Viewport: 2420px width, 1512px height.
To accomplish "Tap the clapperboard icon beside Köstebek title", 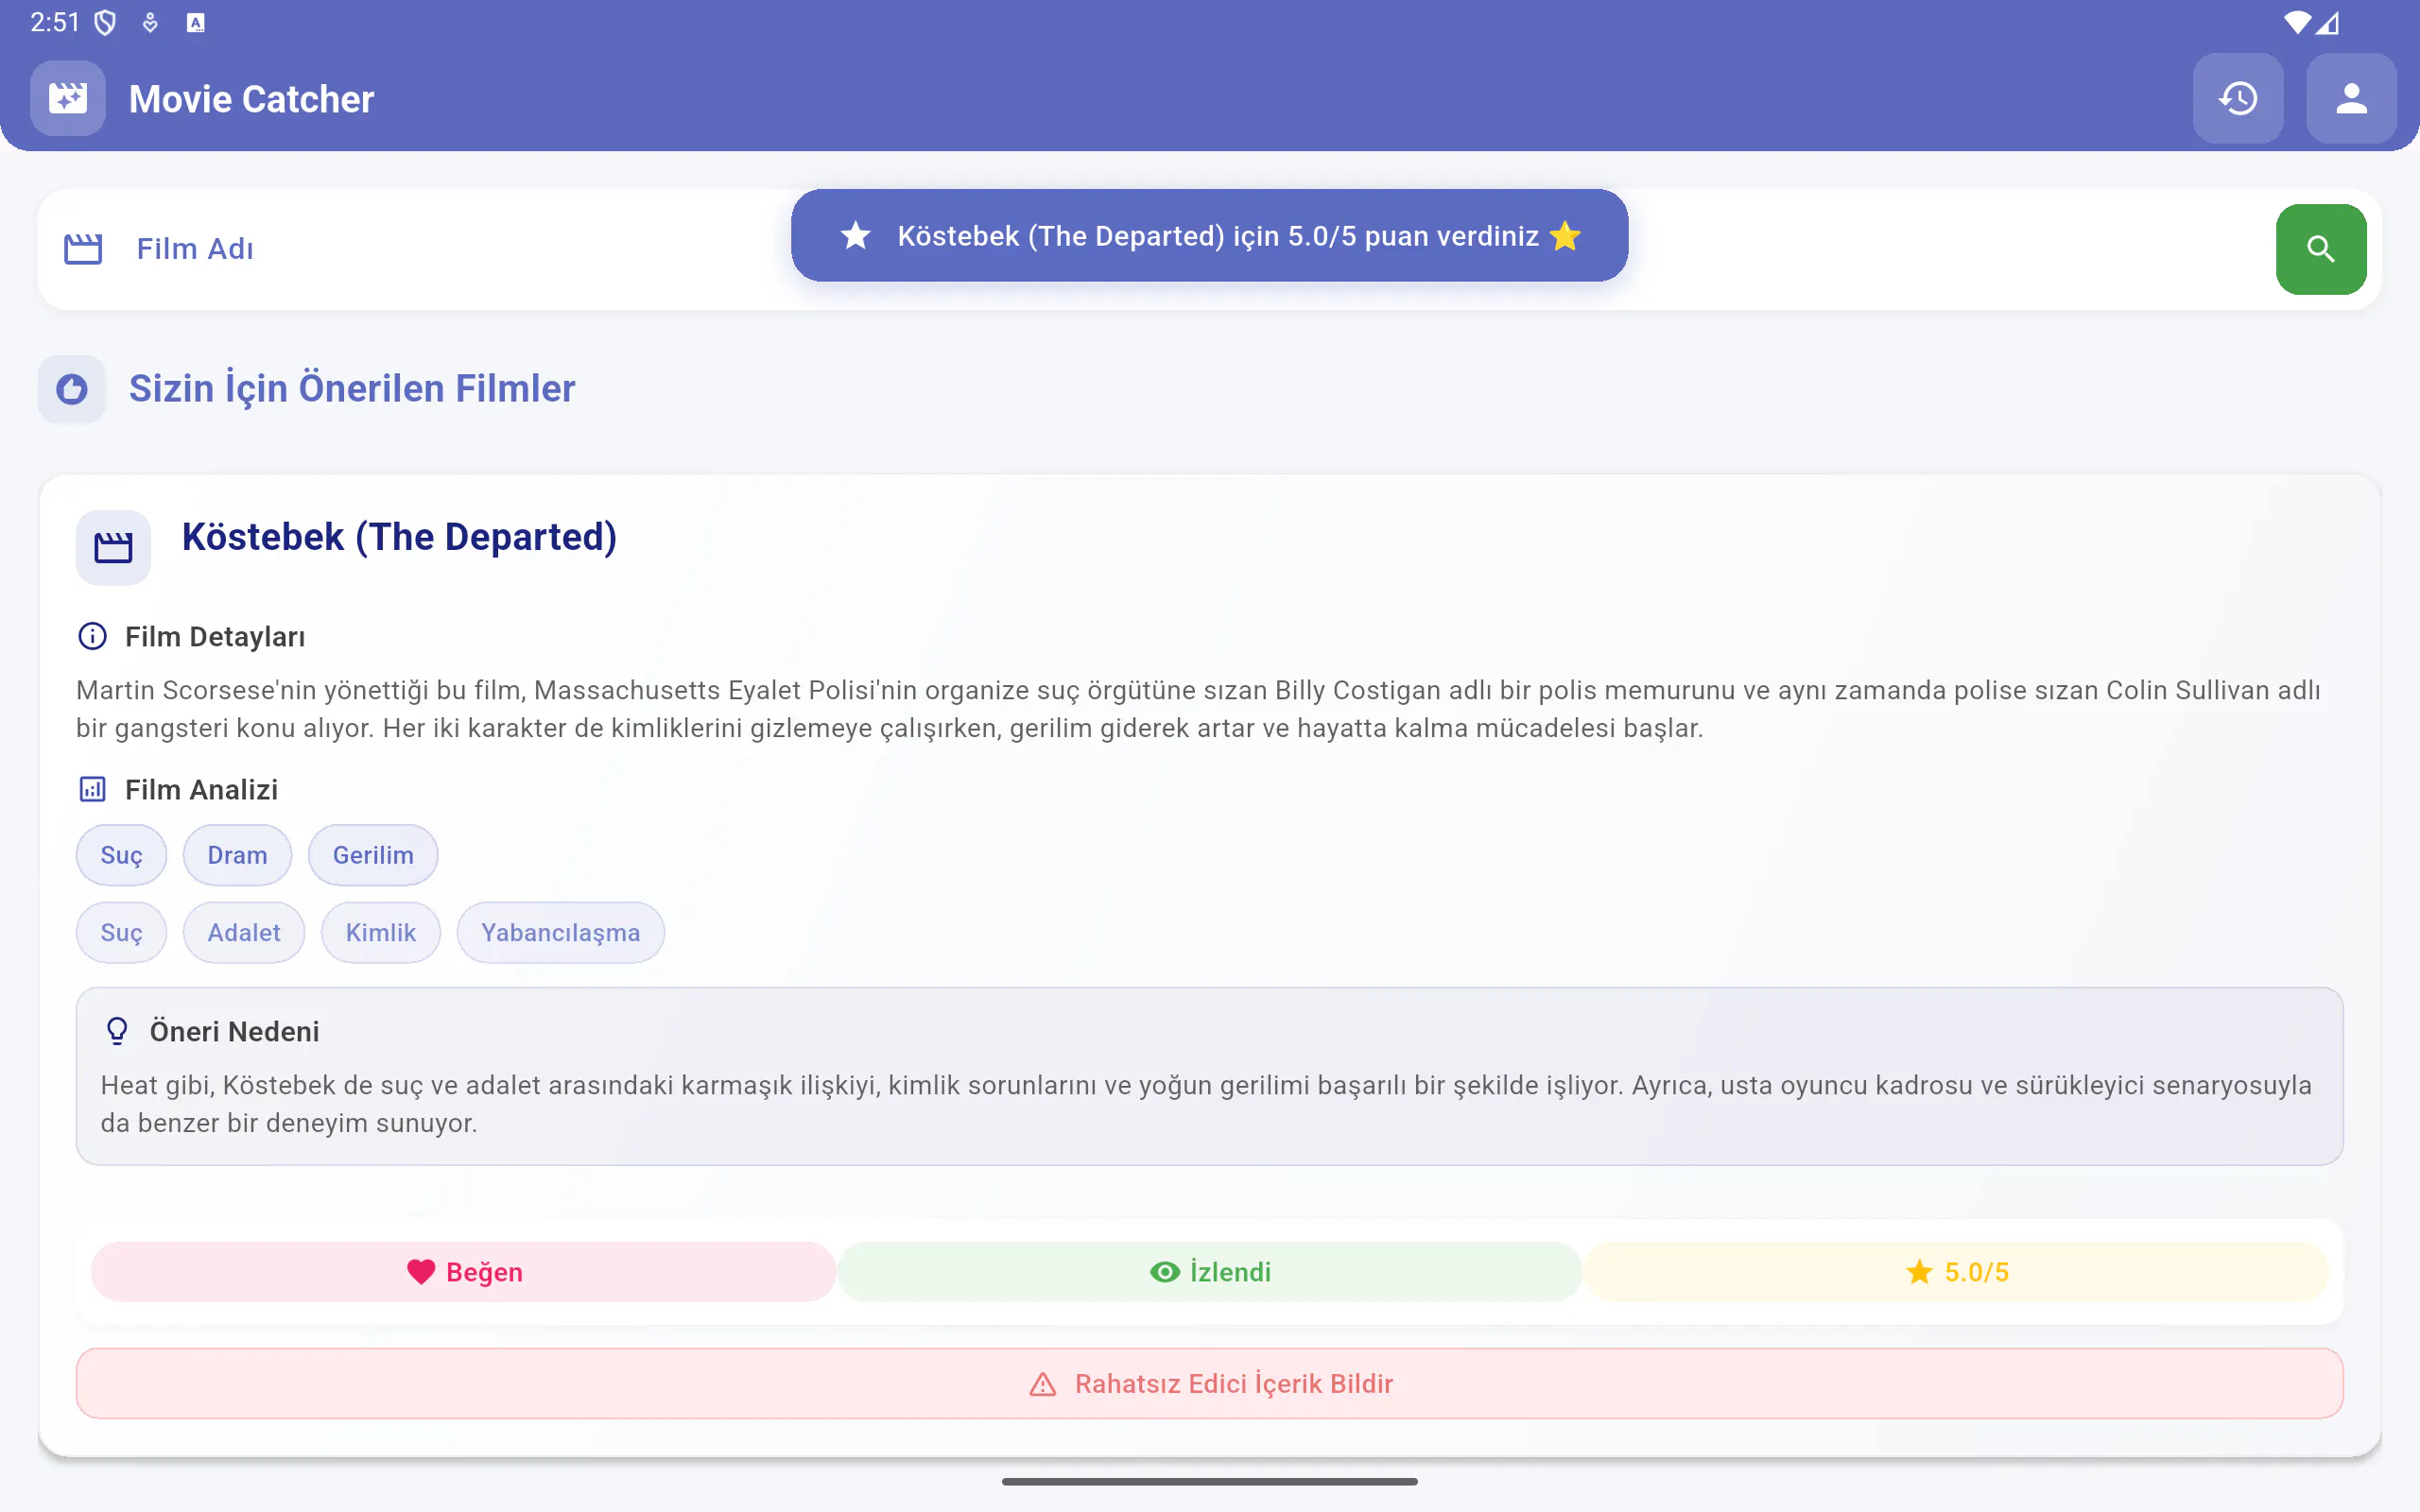I will click(x=113, y=548).
